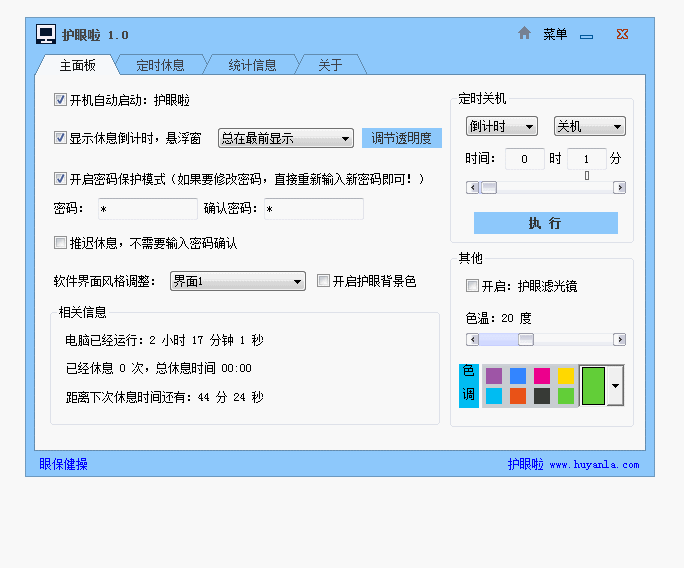684x568 pixels.
Task: Open the 菜单 menu
Action: click(555, 34)
